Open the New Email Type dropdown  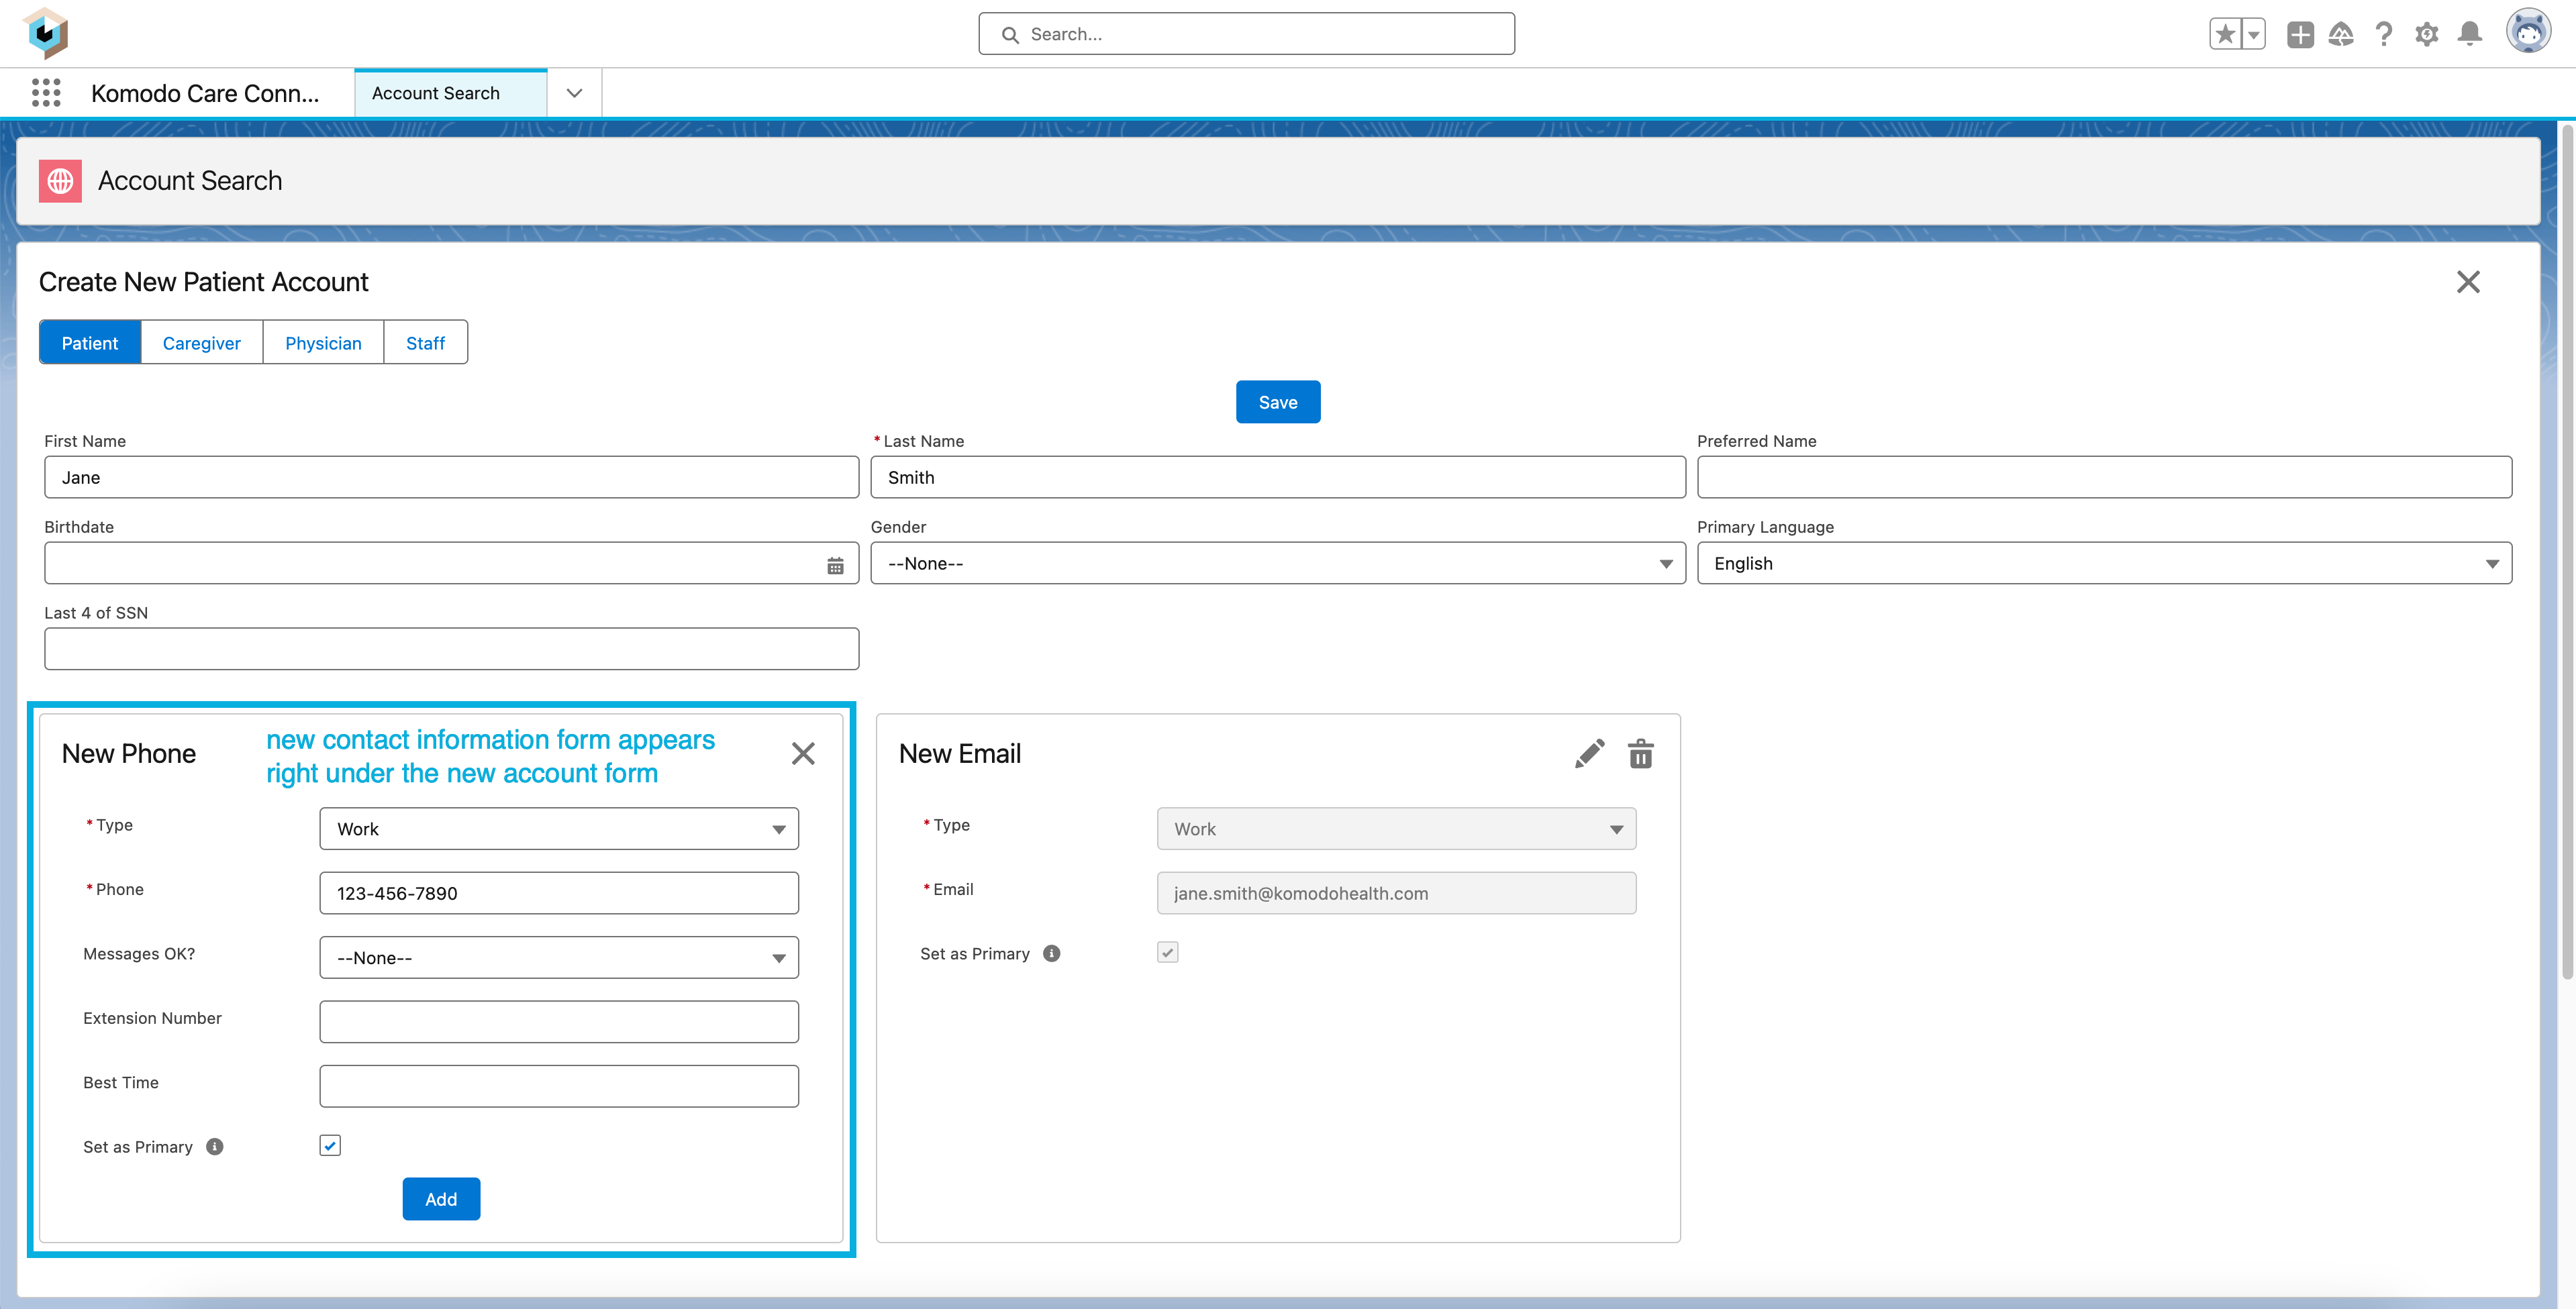point(1396,829)
